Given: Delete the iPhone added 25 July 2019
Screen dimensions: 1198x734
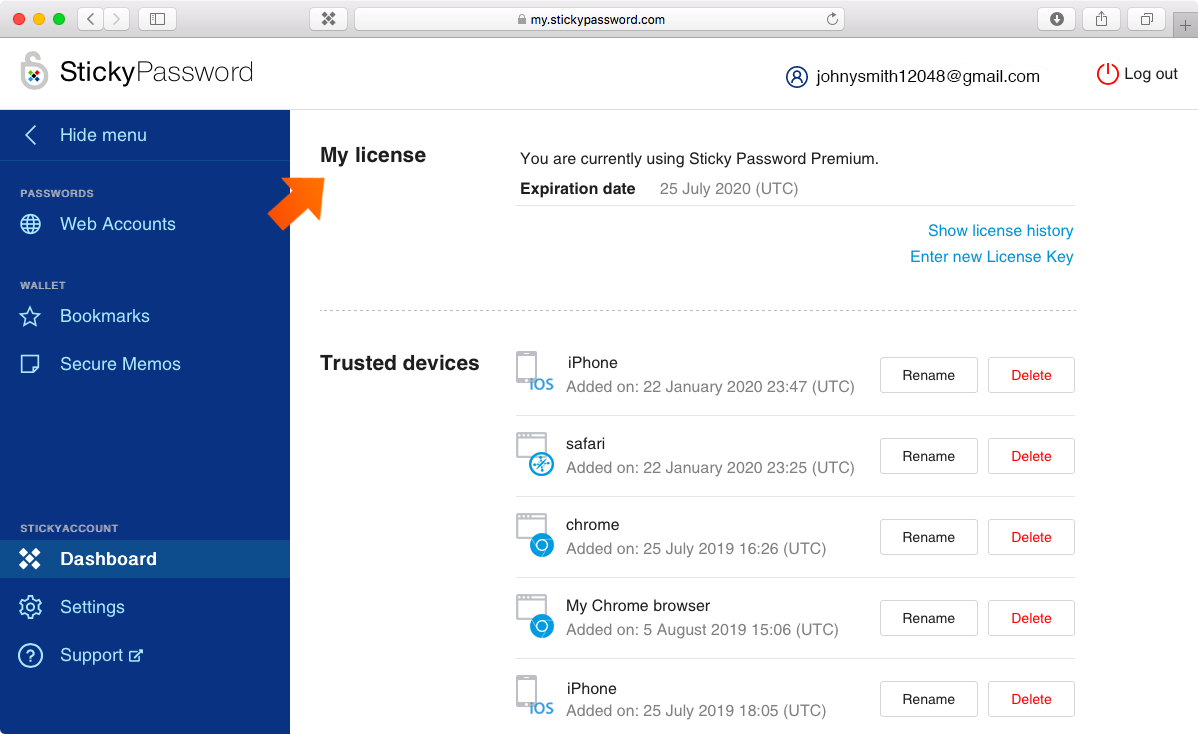Looking at the screenshot, I should click(x=1031, y=699).
